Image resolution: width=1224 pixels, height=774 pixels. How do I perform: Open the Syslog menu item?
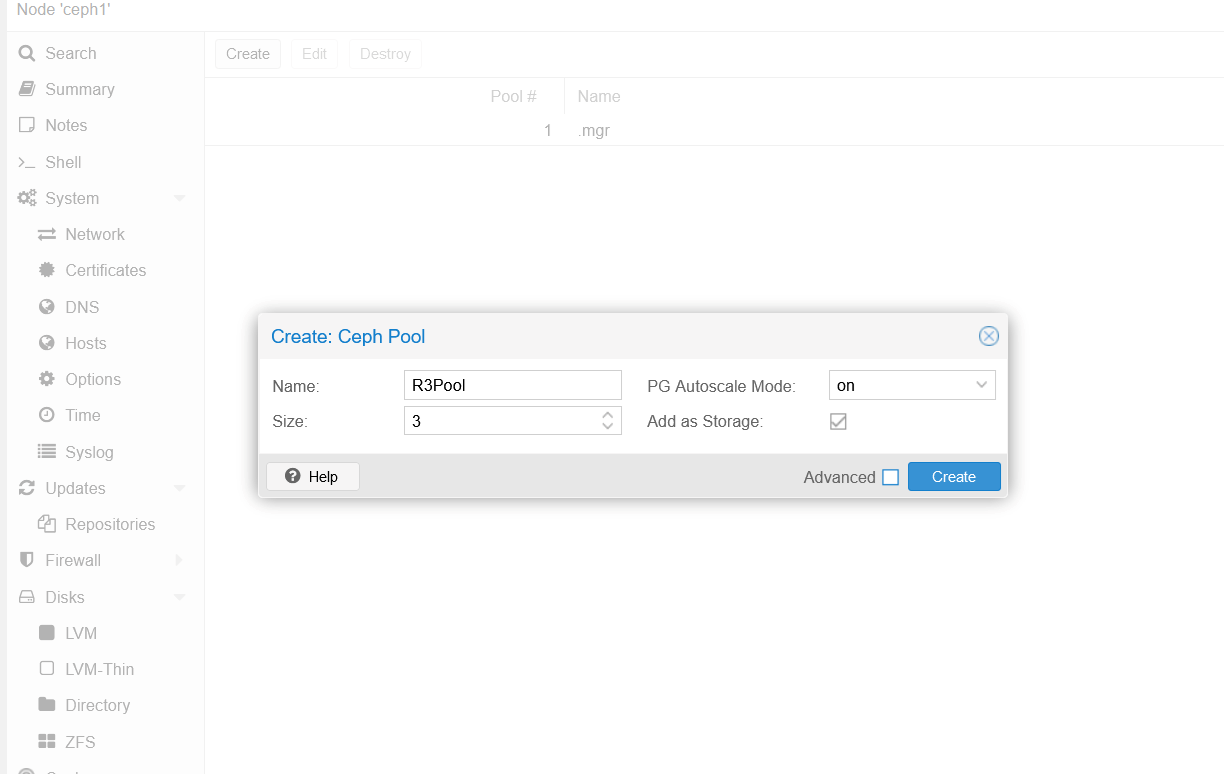[x=89, y=452]
